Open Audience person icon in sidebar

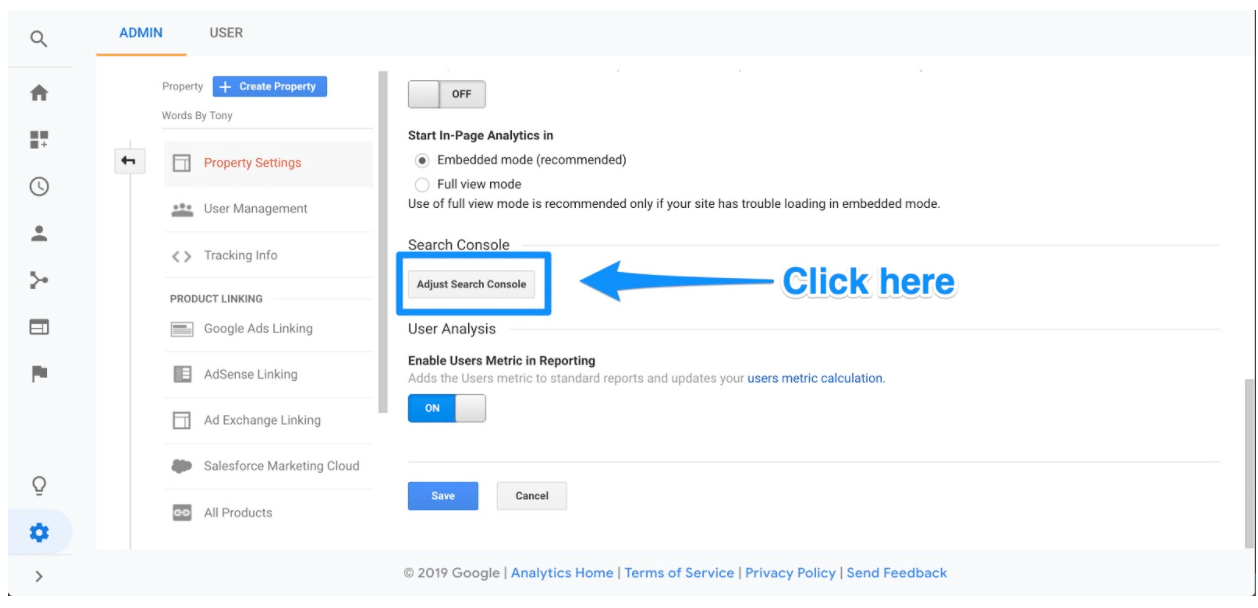click(x=39, y=234)
